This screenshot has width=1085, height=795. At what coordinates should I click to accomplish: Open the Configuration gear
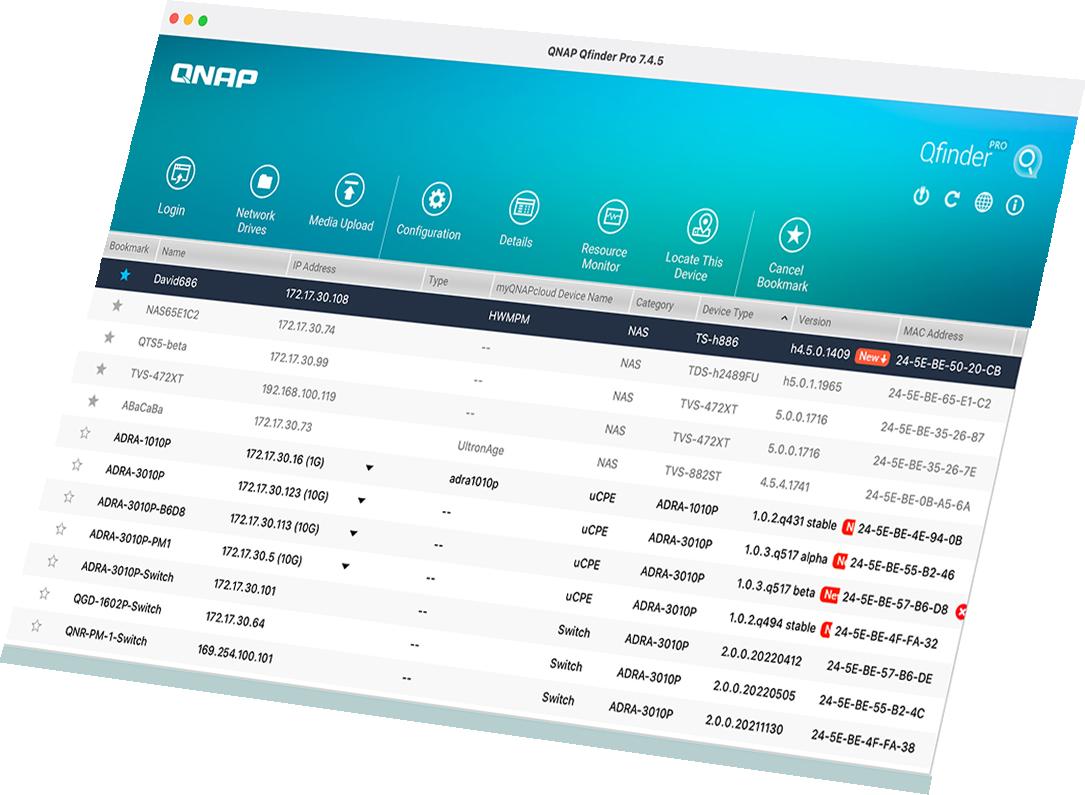432,210
